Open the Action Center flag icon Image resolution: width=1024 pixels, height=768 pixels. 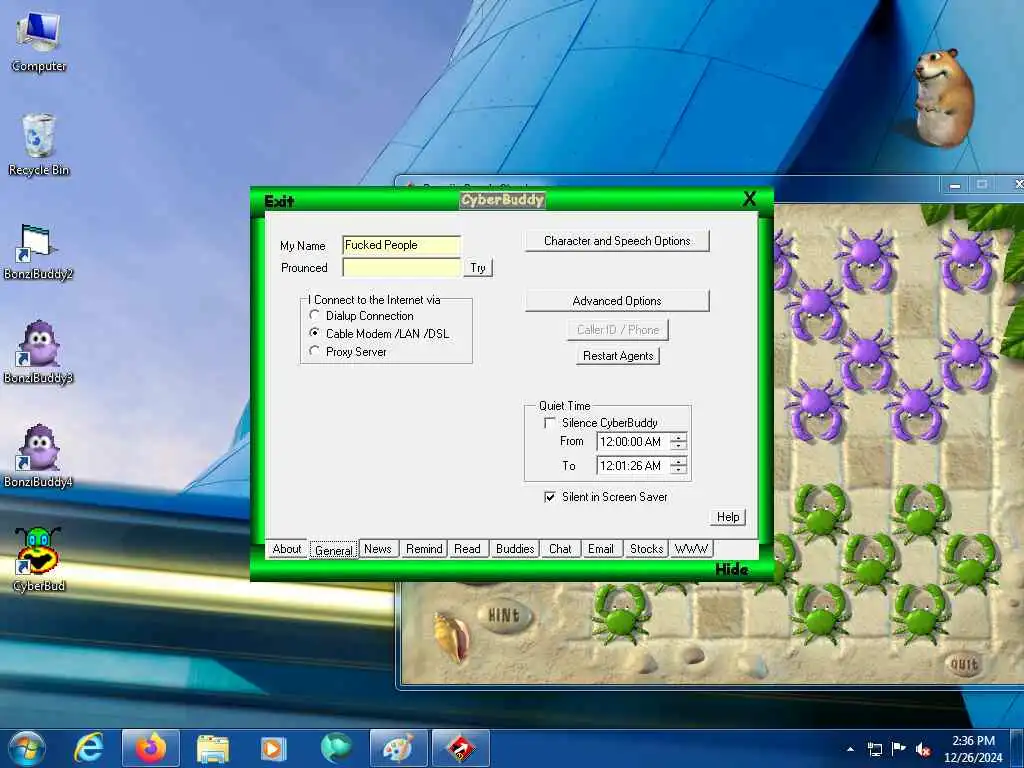899,749
